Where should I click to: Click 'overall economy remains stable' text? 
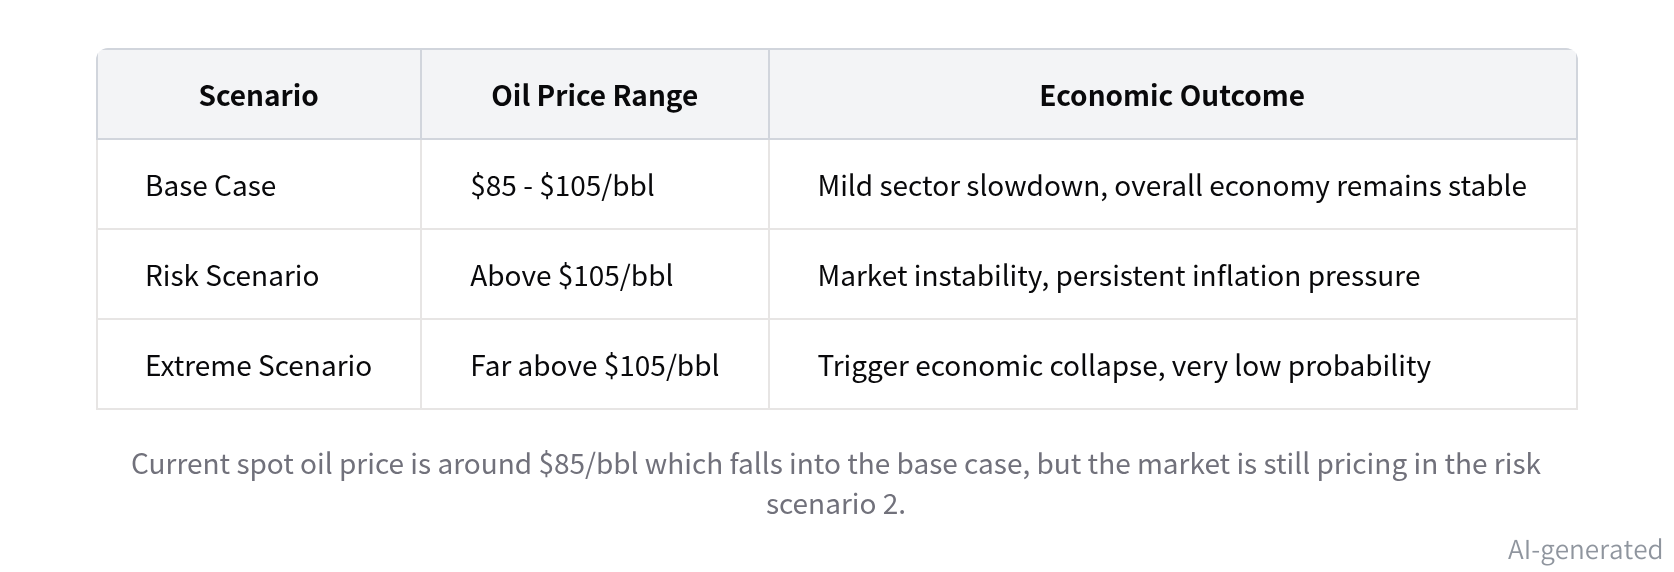tap(1320, 186)
